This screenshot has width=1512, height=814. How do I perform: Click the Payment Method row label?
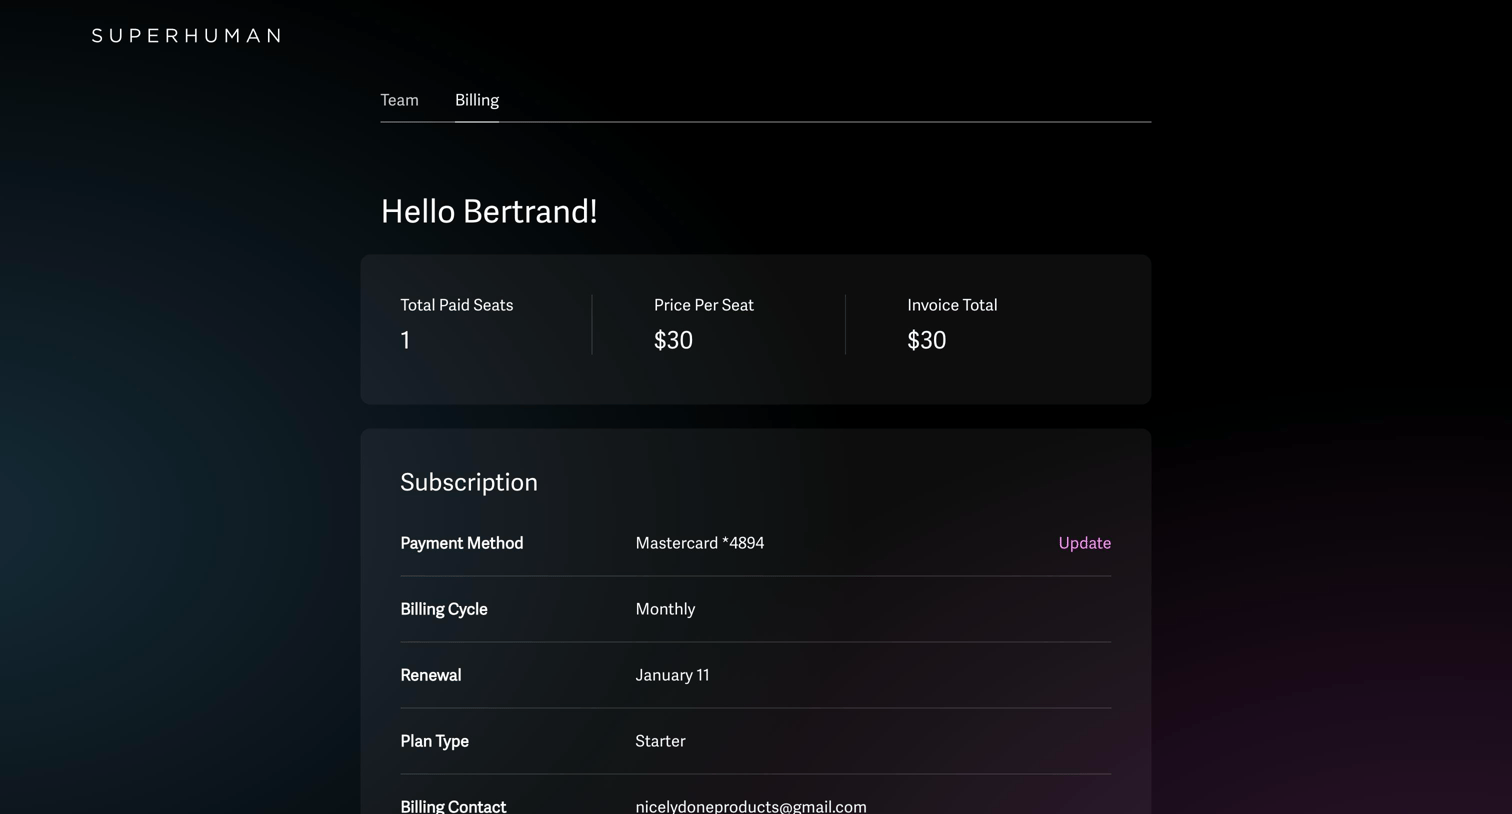pos(462,543)
